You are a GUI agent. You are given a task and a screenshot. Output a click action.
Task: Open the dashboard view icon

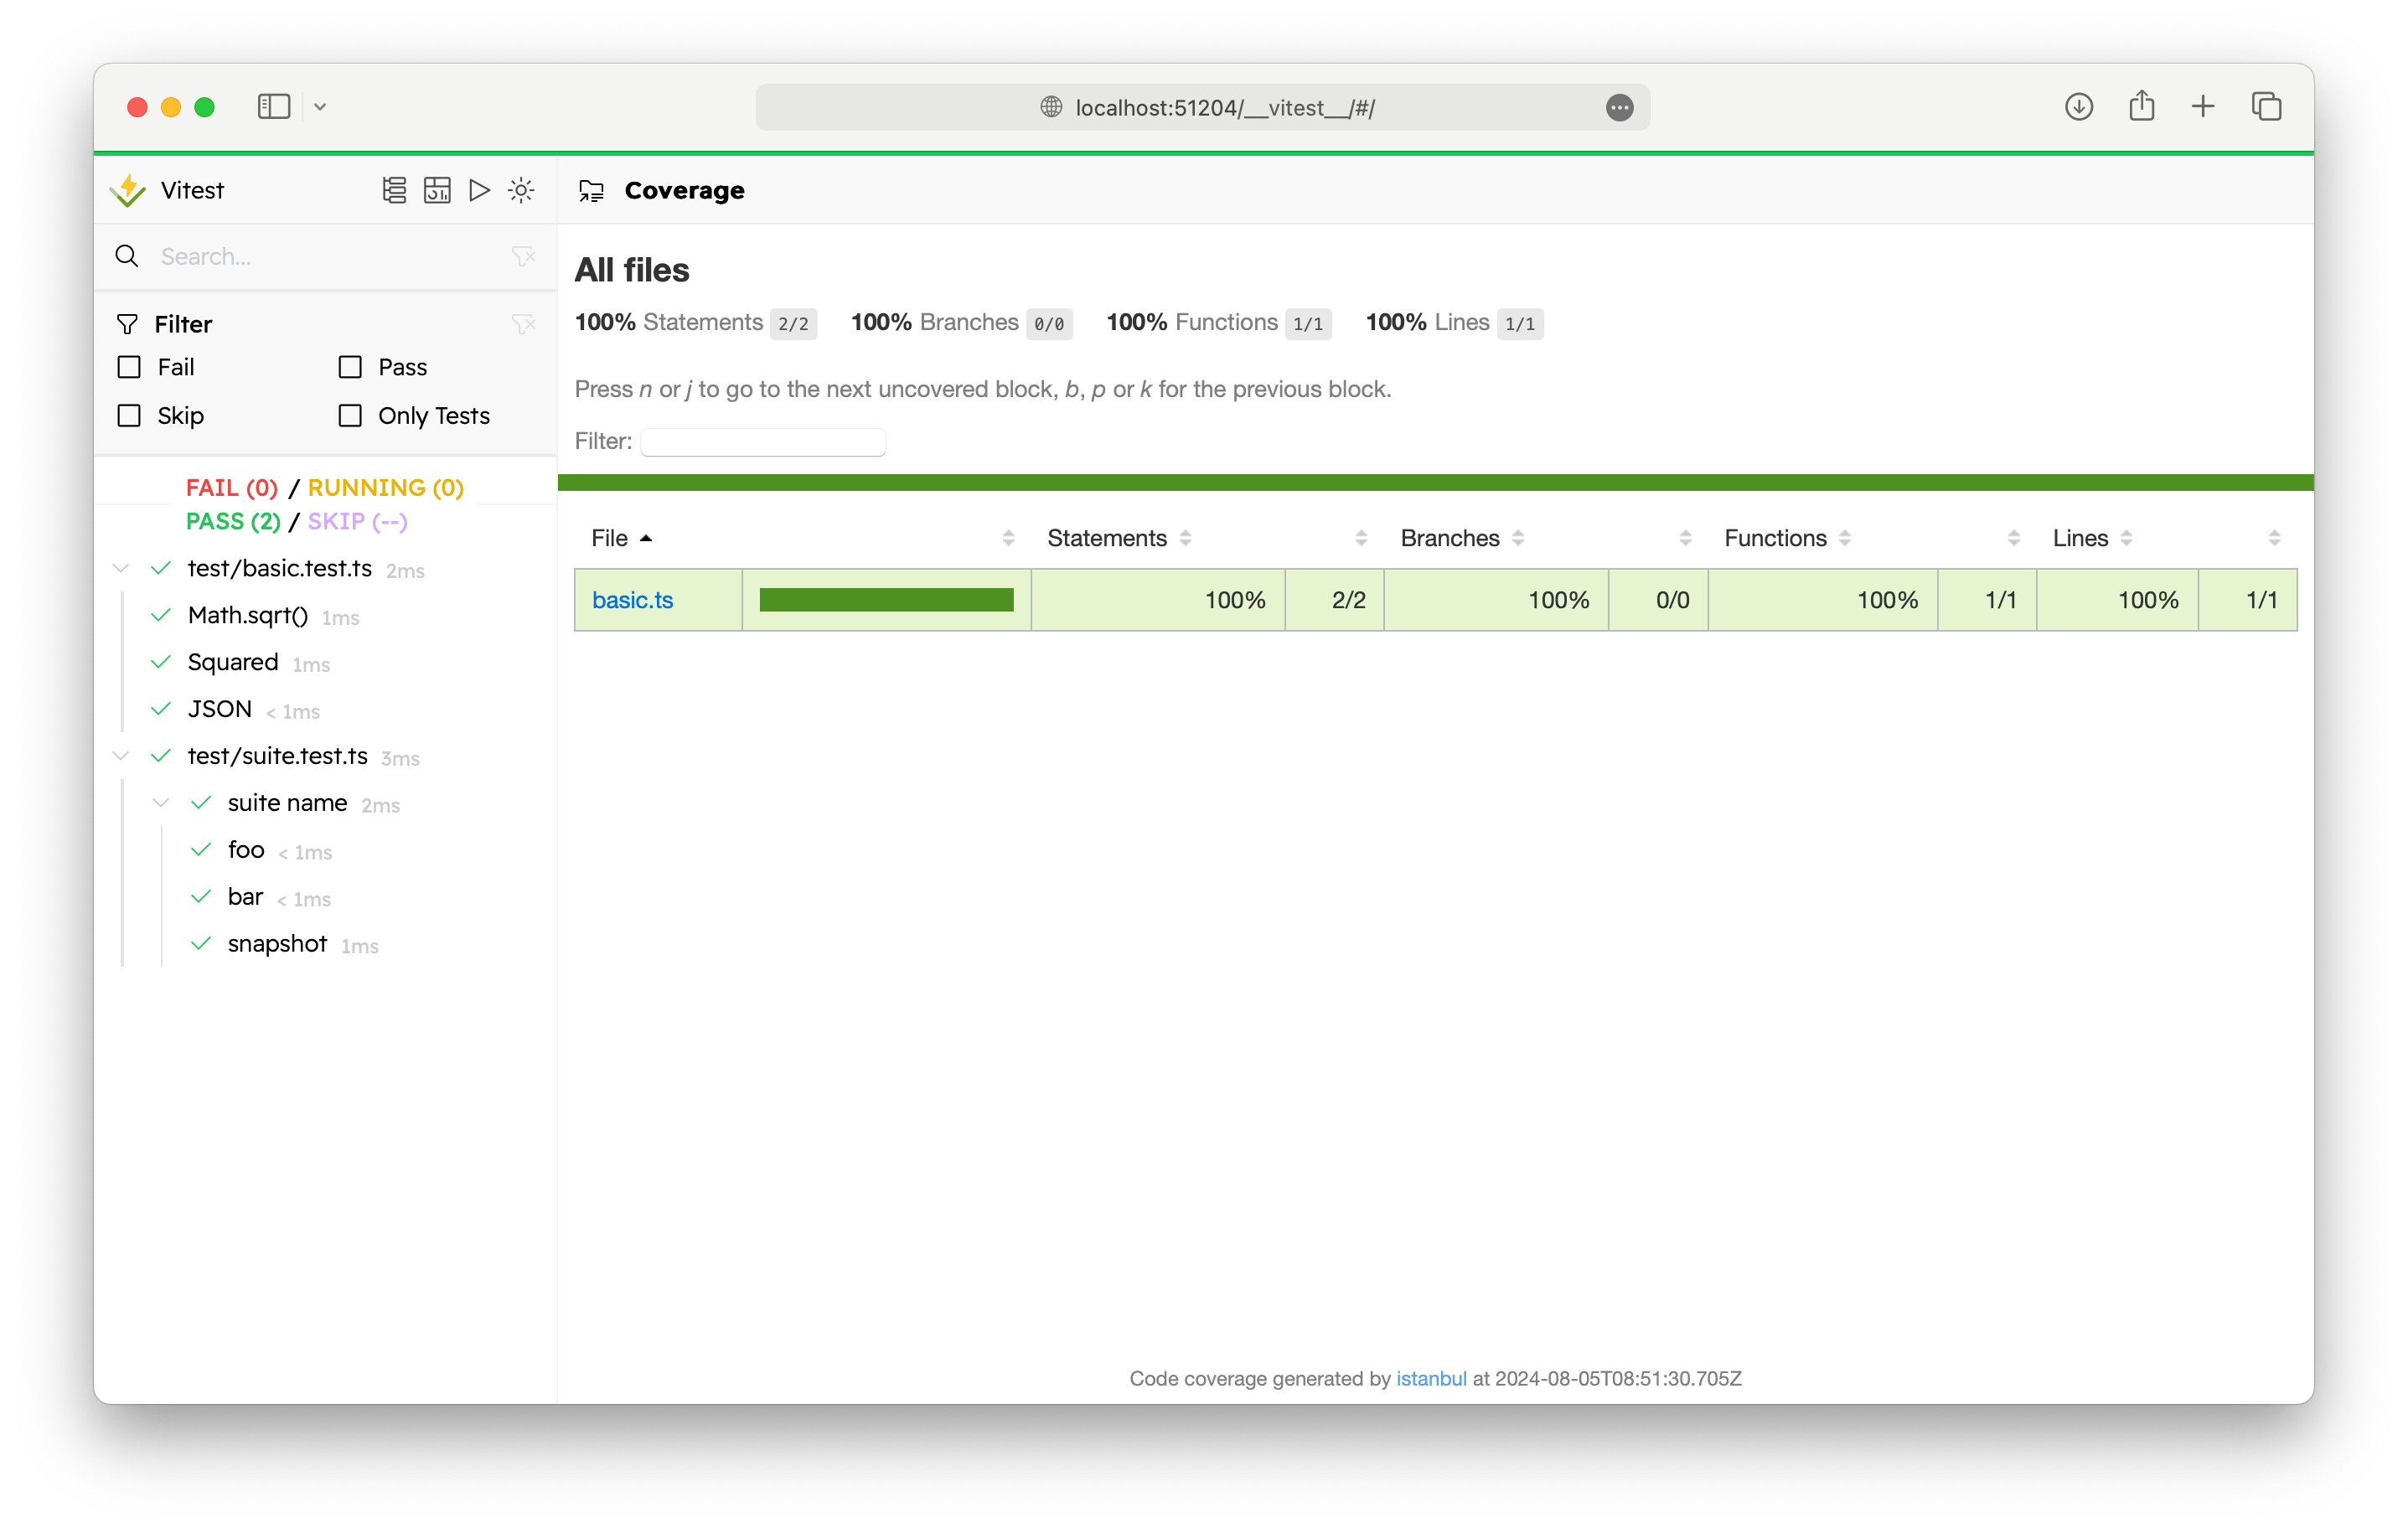coord(437,189)
